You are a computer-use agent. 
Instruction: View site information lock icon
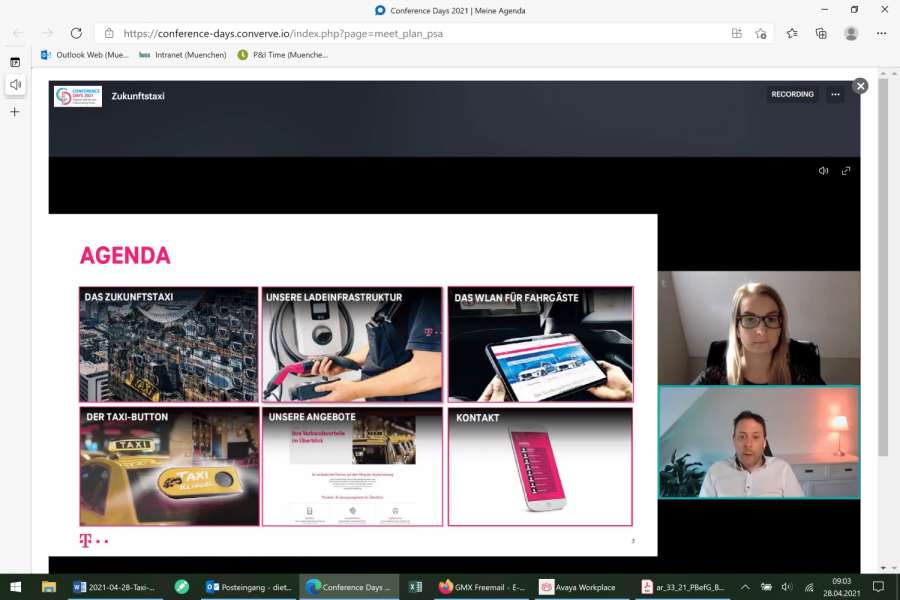pos(109,33)
